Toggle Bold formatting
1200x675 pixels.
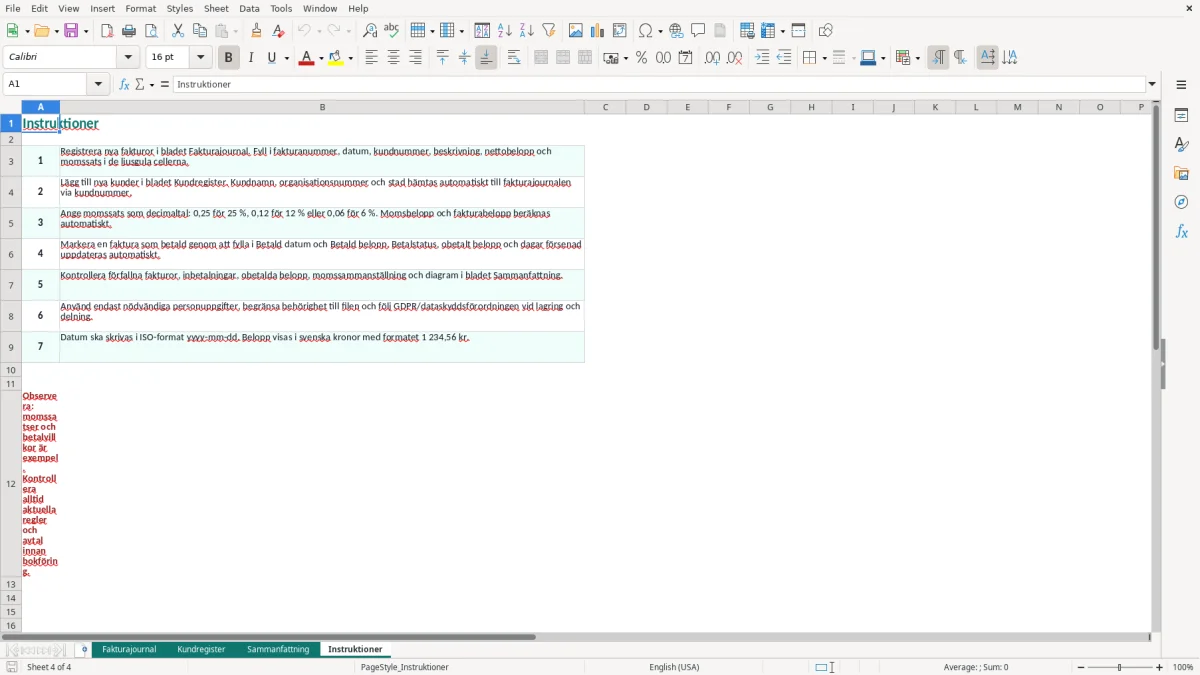(x=229, y=58)
